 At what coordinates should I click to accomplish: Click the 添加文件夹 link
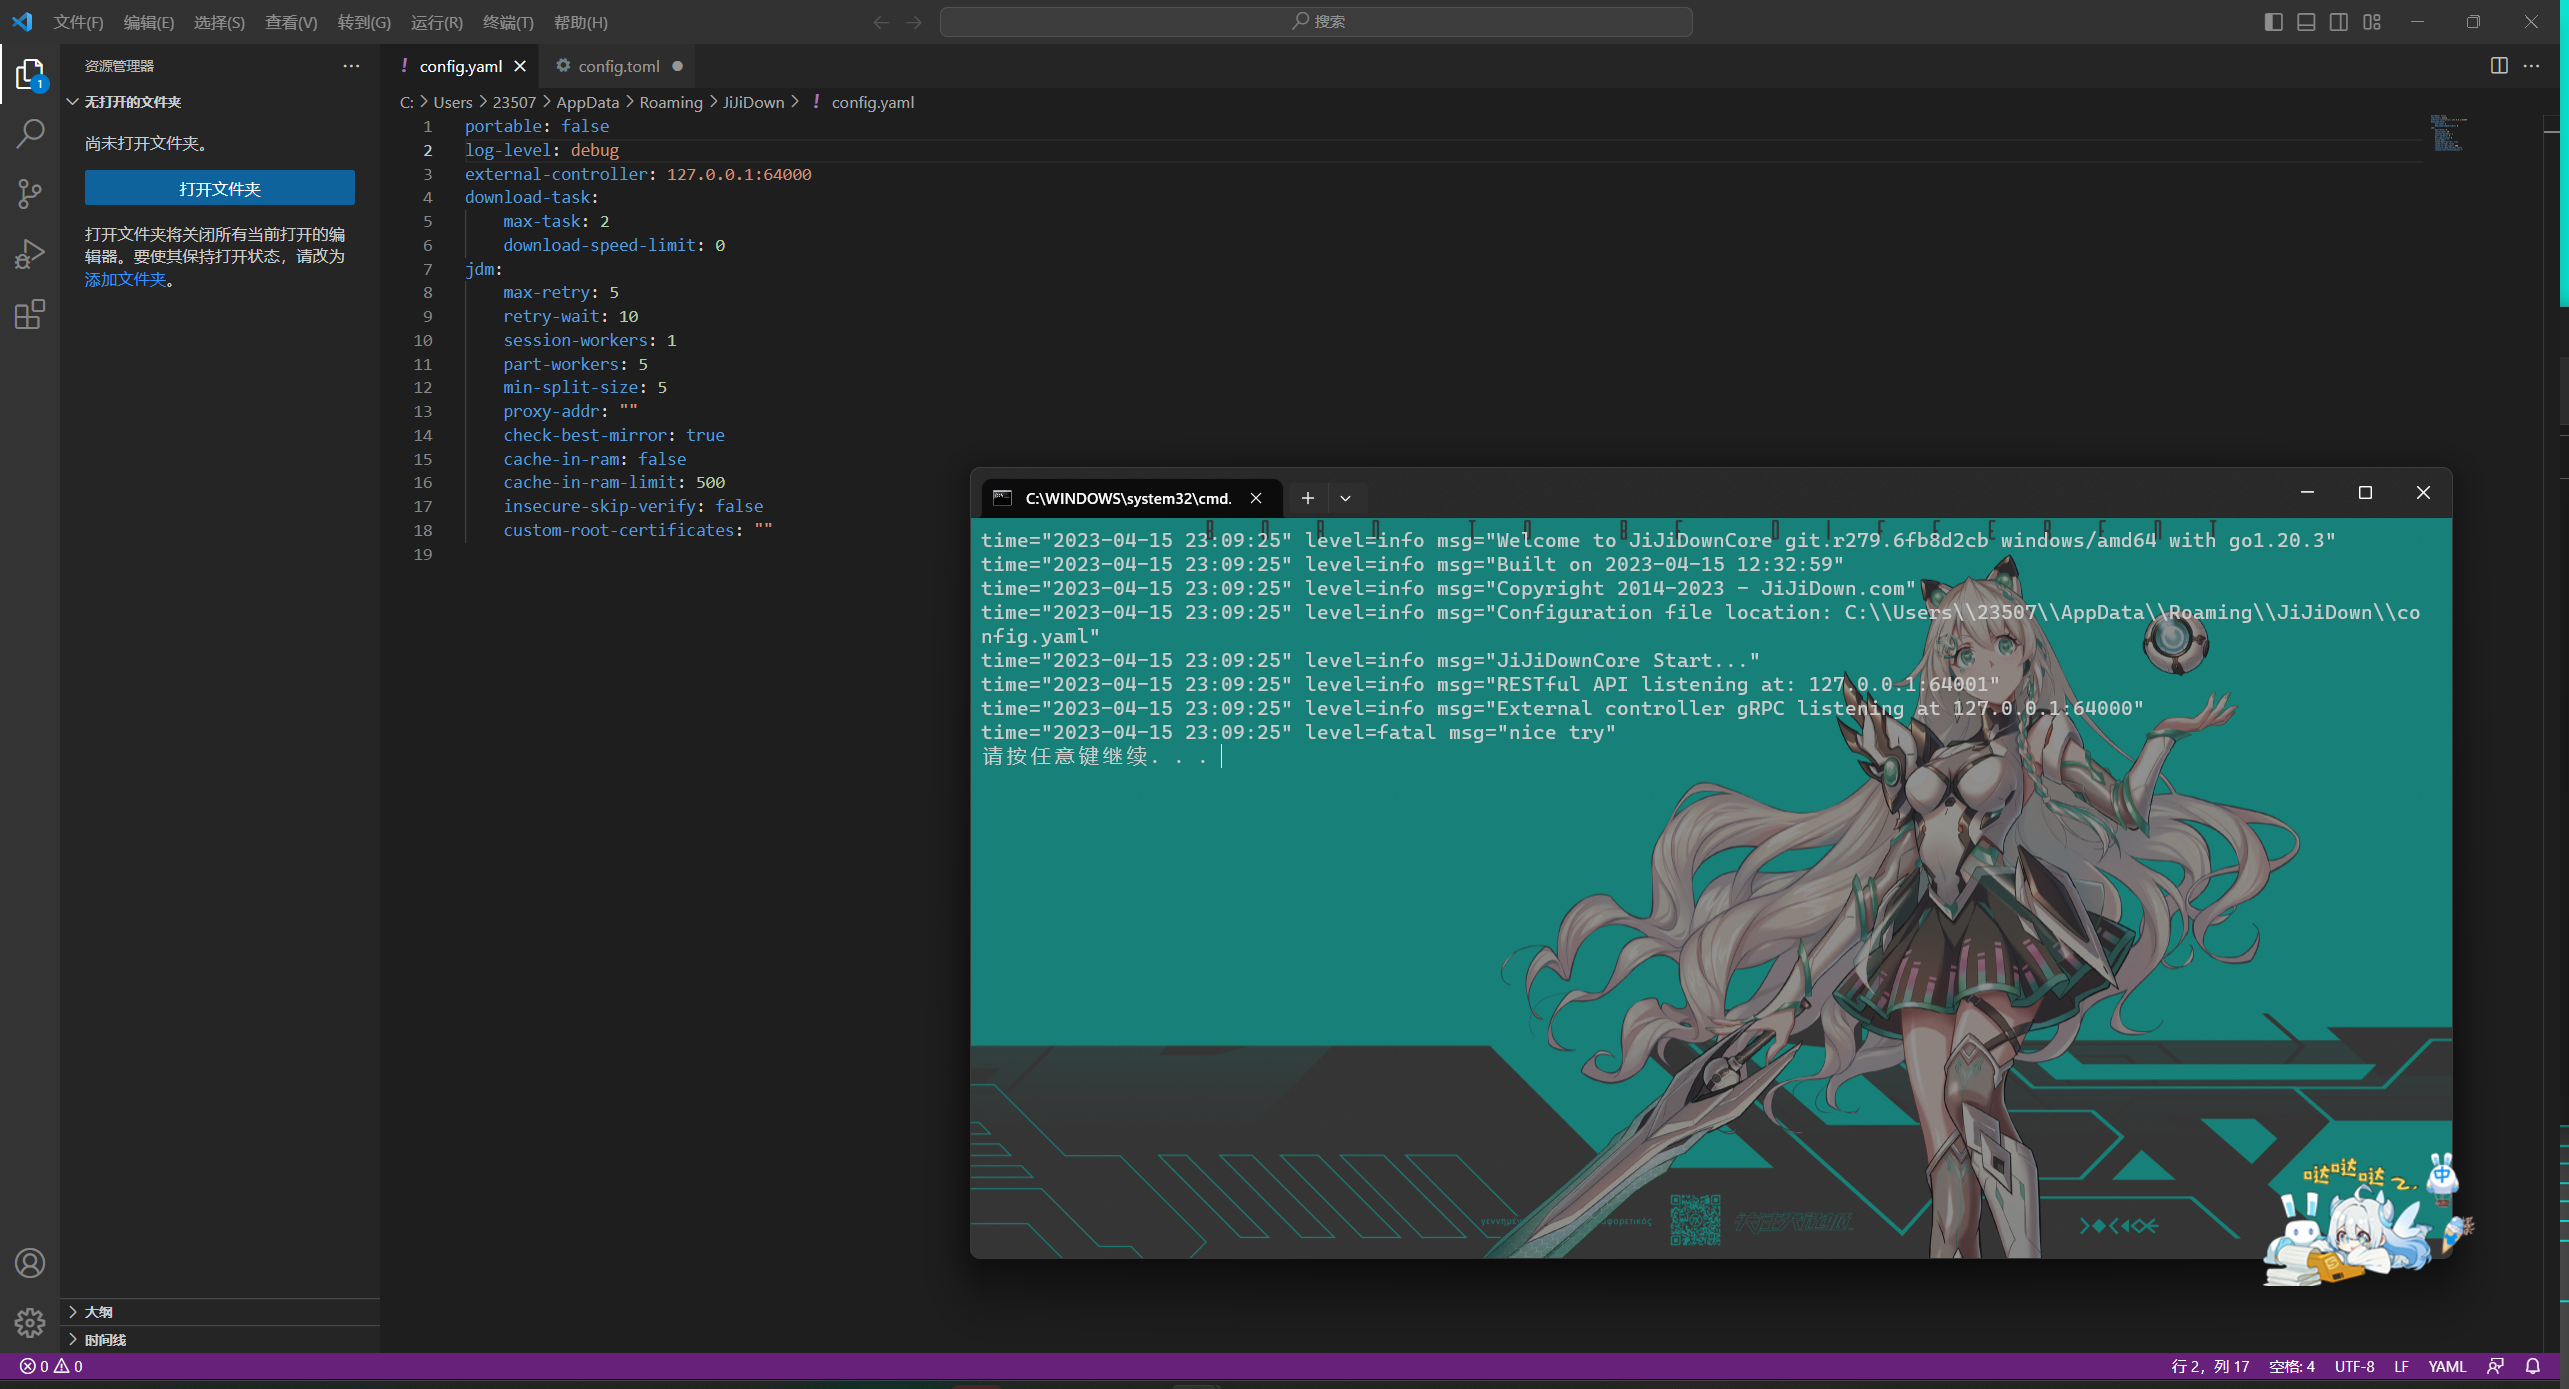[125, 279]
